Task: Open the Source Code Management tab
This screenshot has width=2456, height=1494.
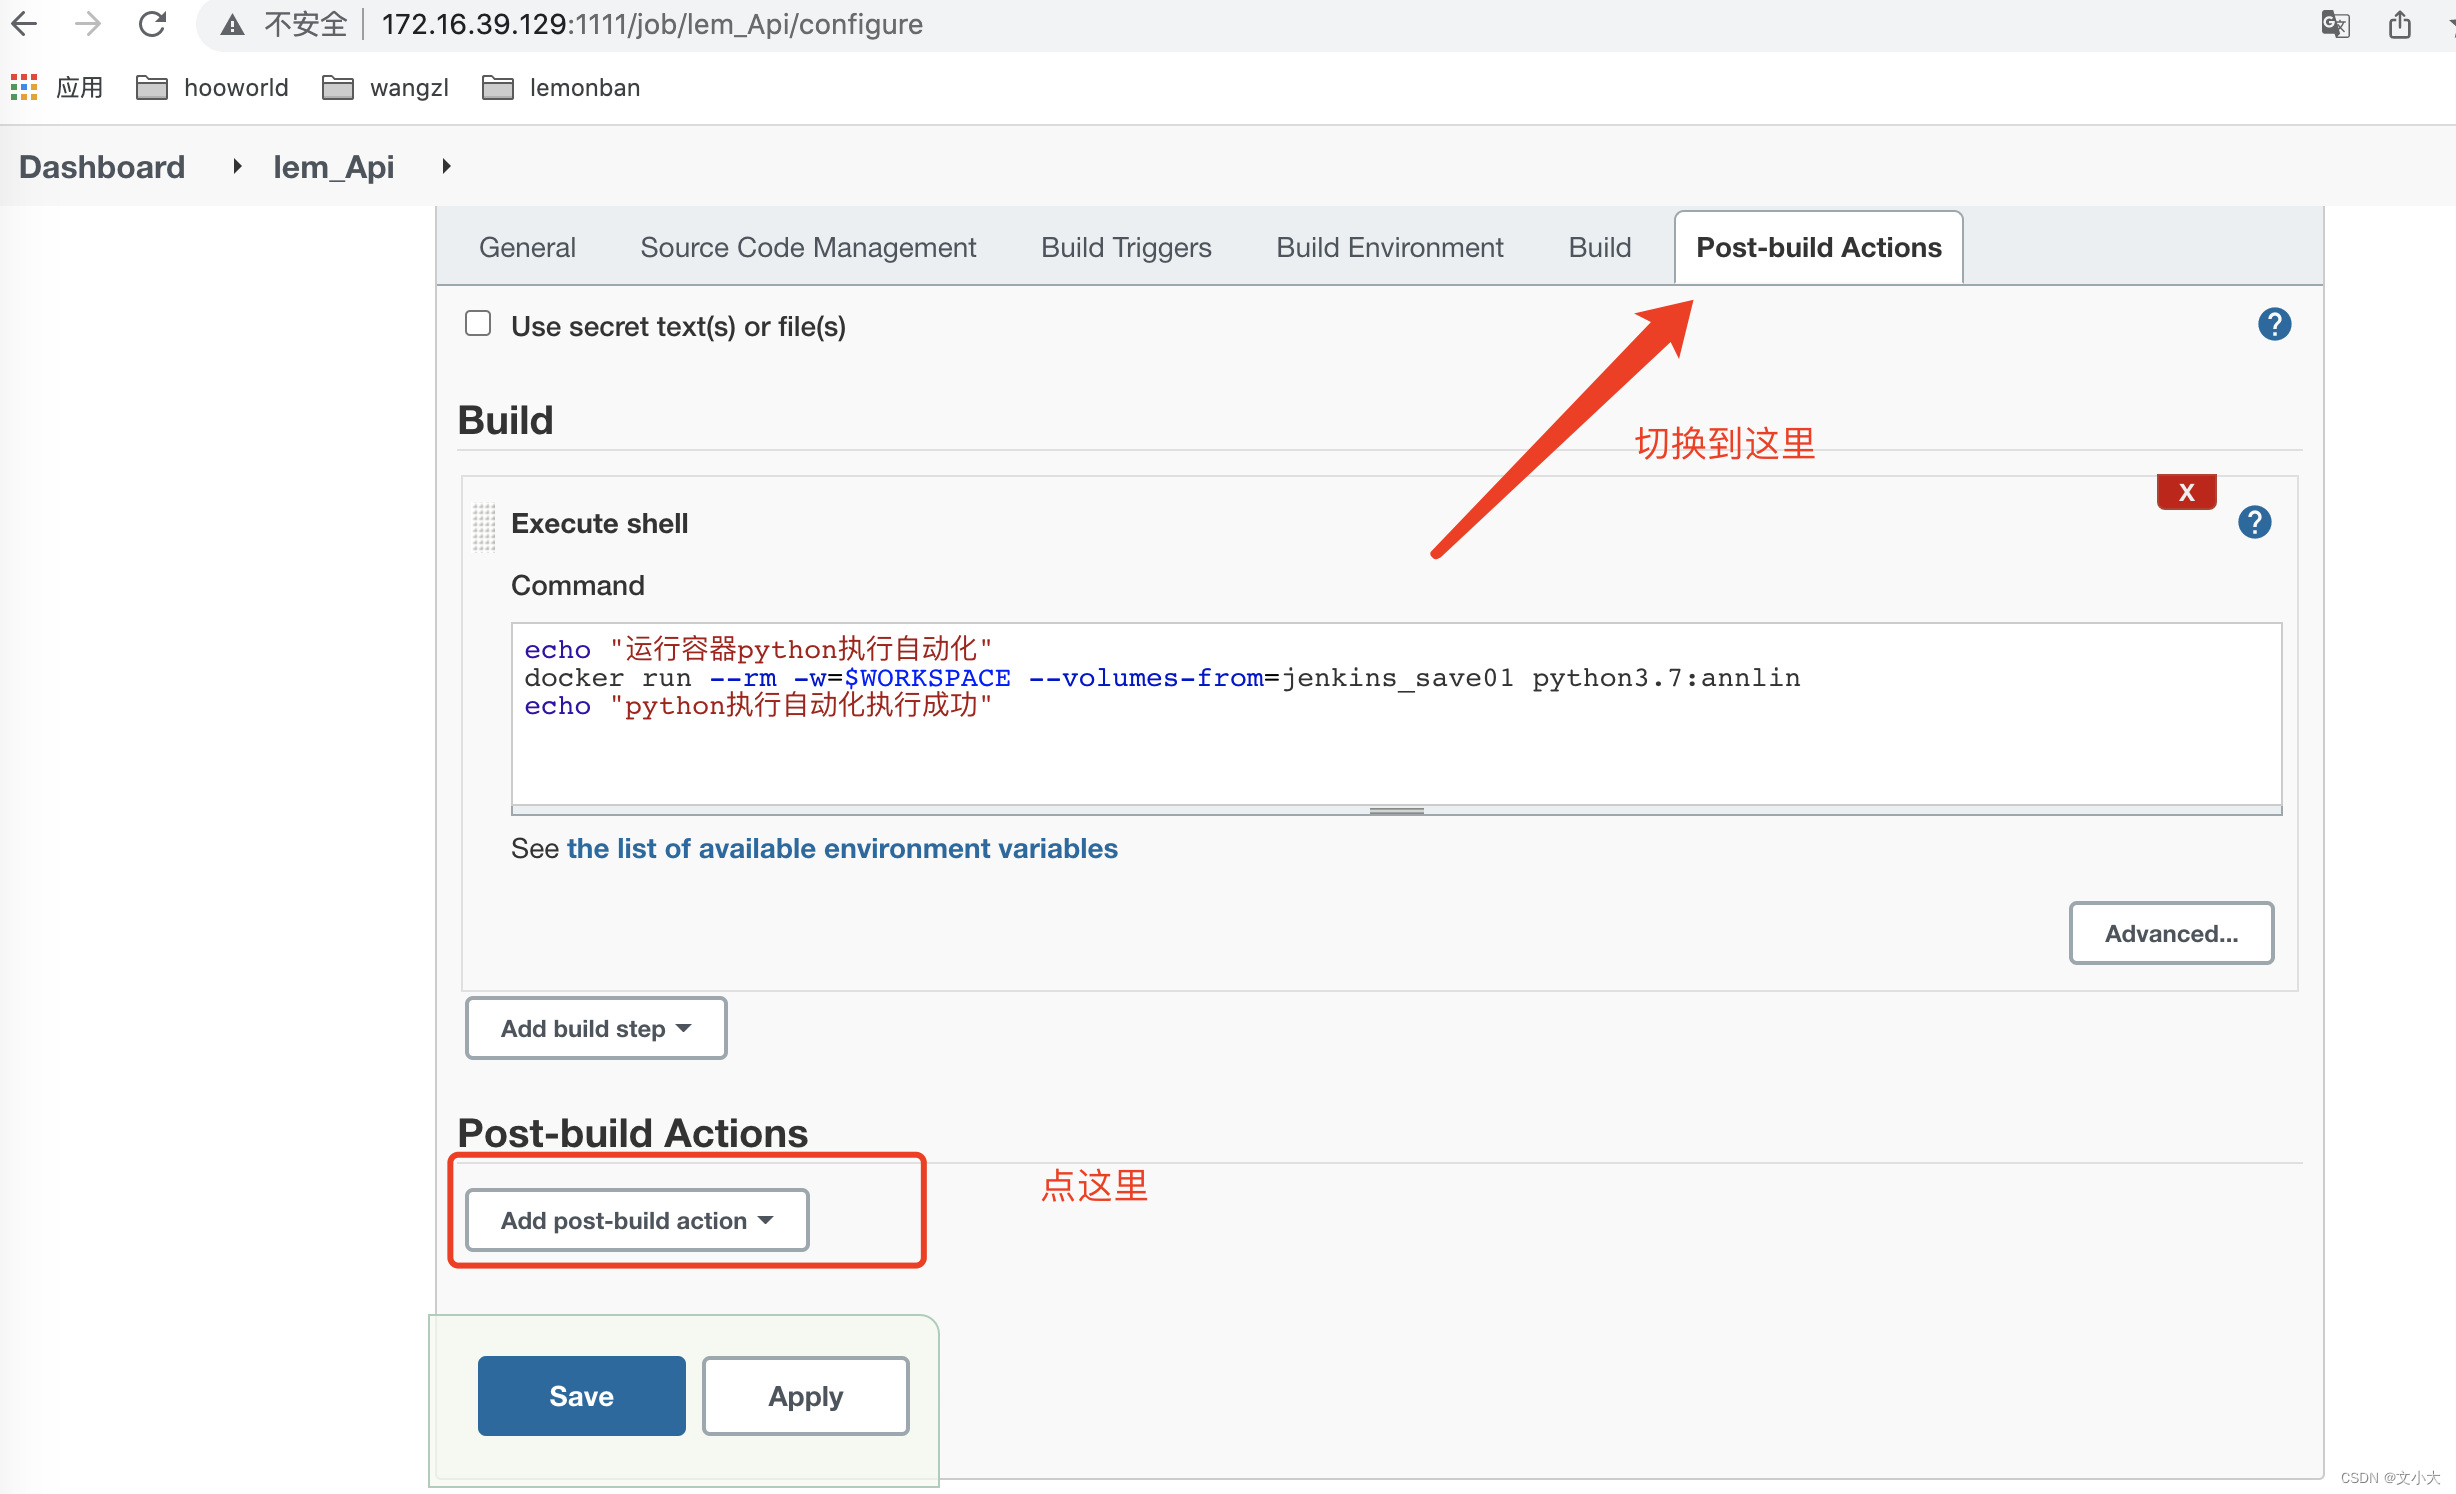Action: (x=808, y=247)
